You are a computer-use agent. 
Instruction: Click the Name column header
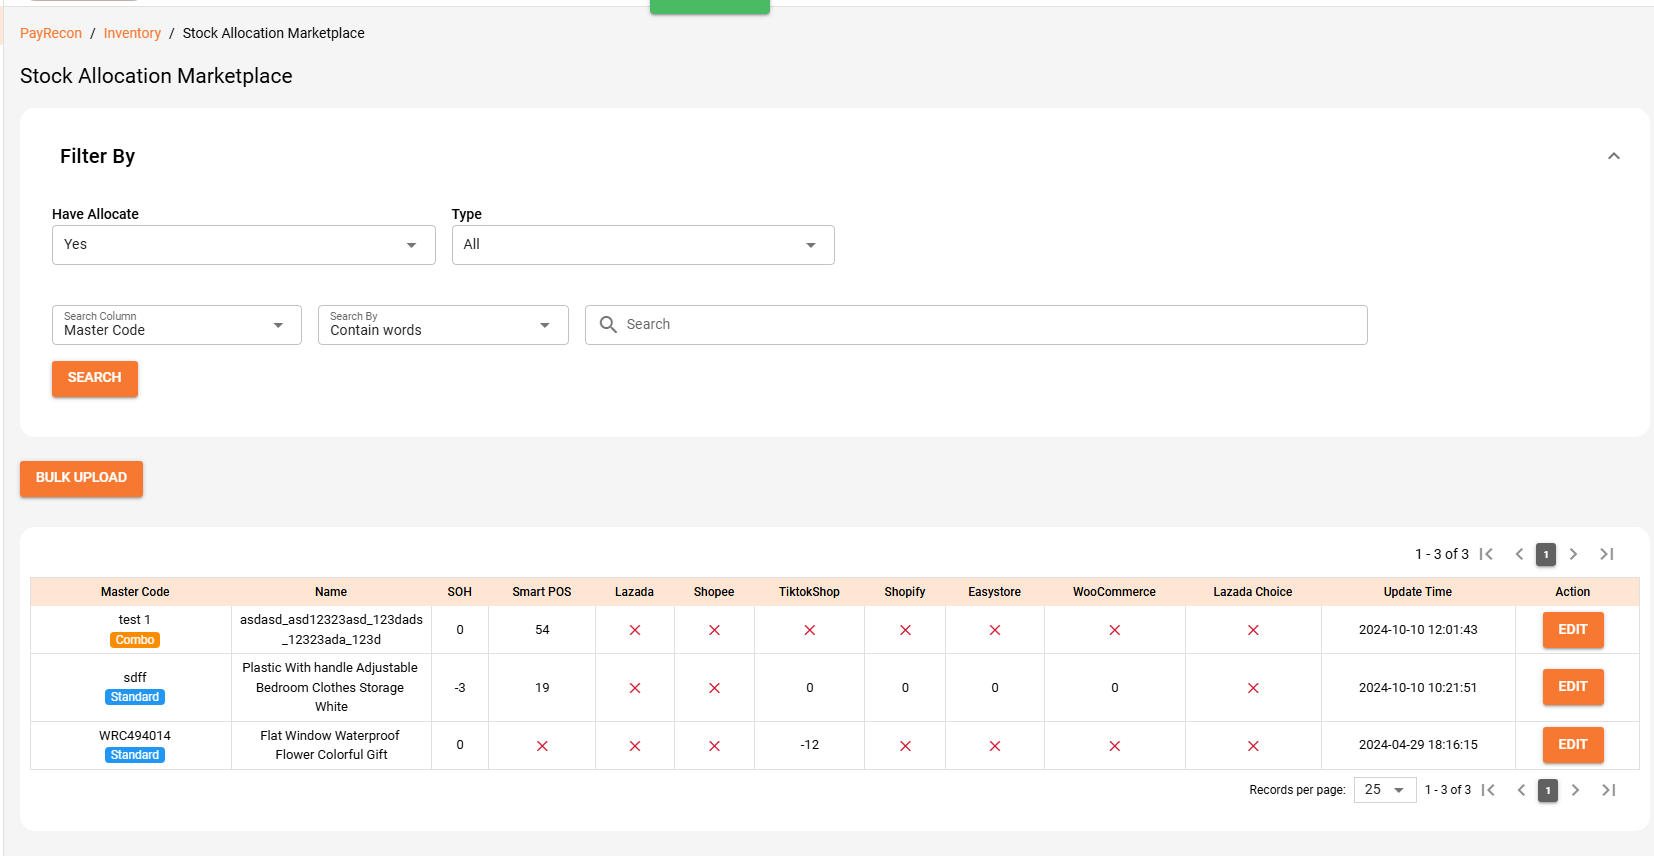331,592
